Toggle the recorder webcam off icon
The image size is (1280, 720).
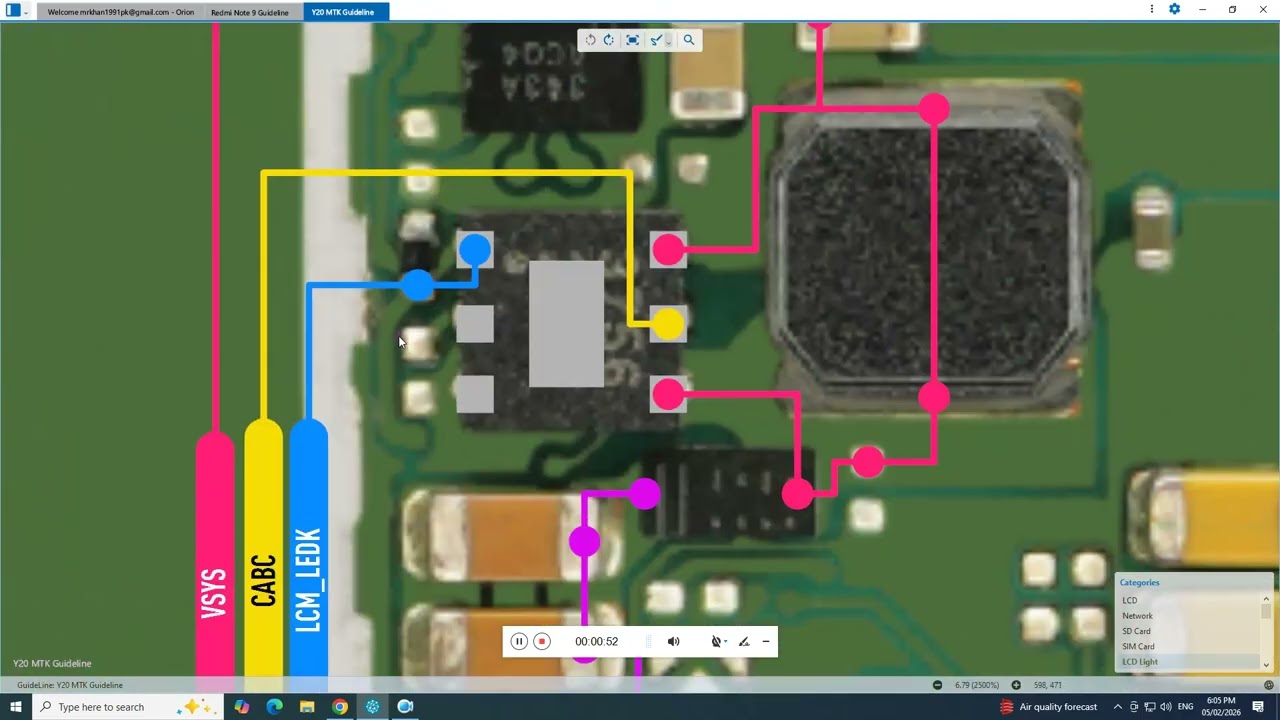tap(716, 642)
